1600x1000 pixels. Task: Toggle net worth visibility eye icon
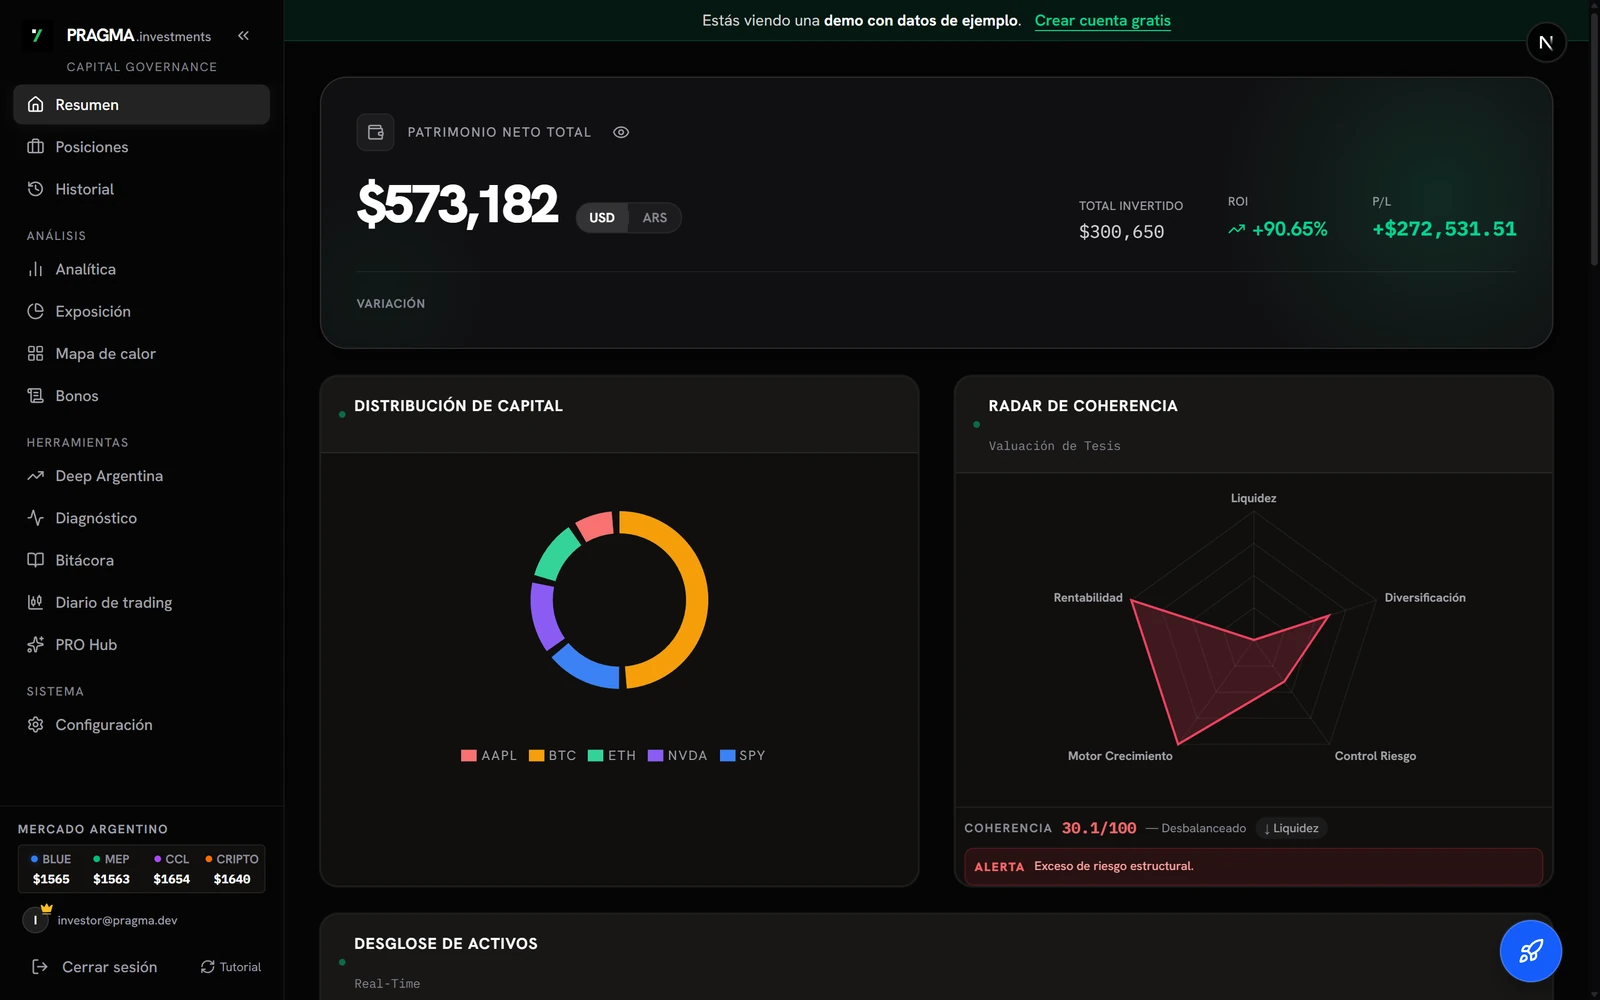621,132
